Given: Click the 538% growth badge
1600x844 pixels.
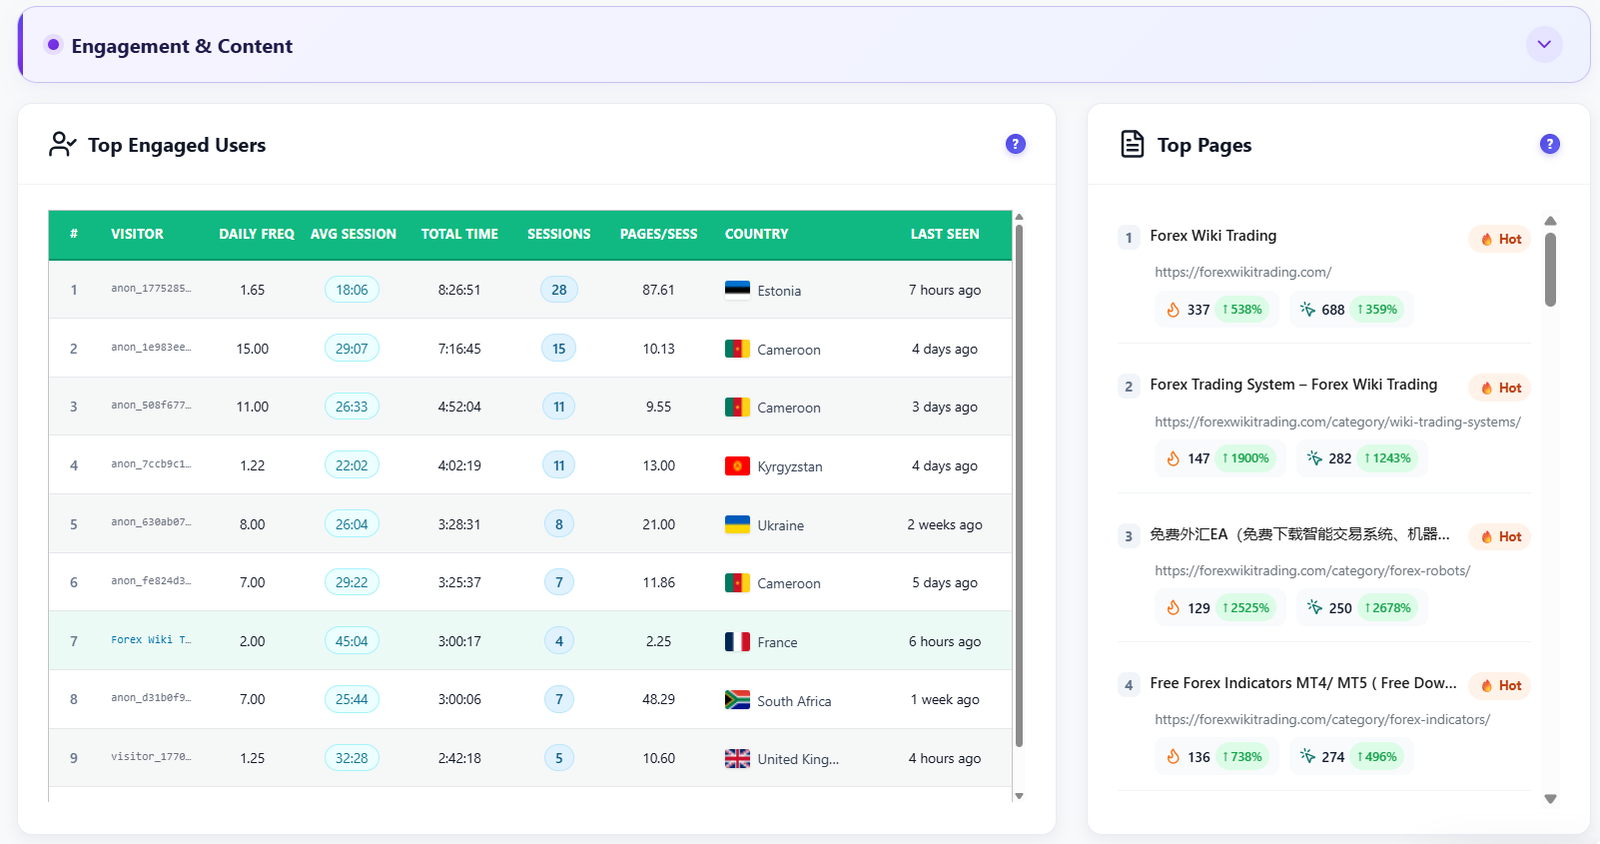Looking at the screenshot, I should [1242, 310].
